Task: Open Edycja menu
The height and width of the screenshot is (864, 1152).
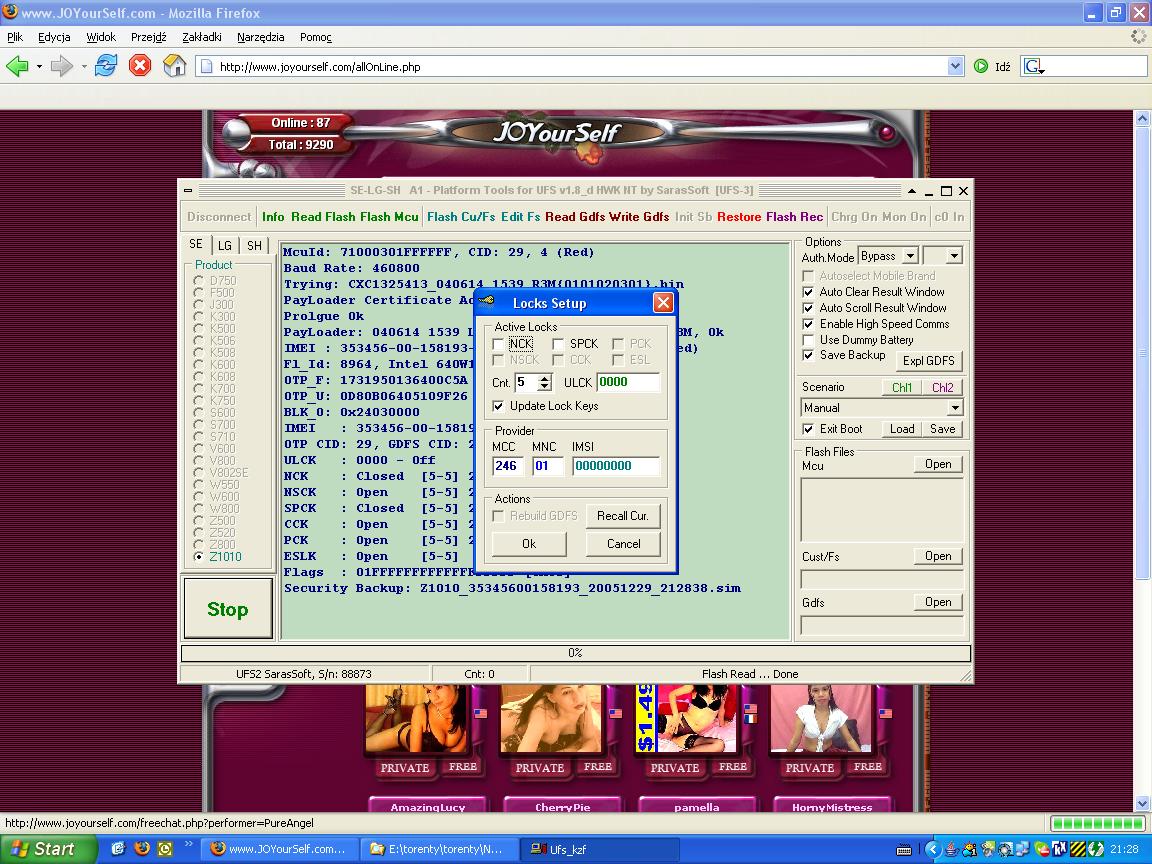Action: click(54, 37)
